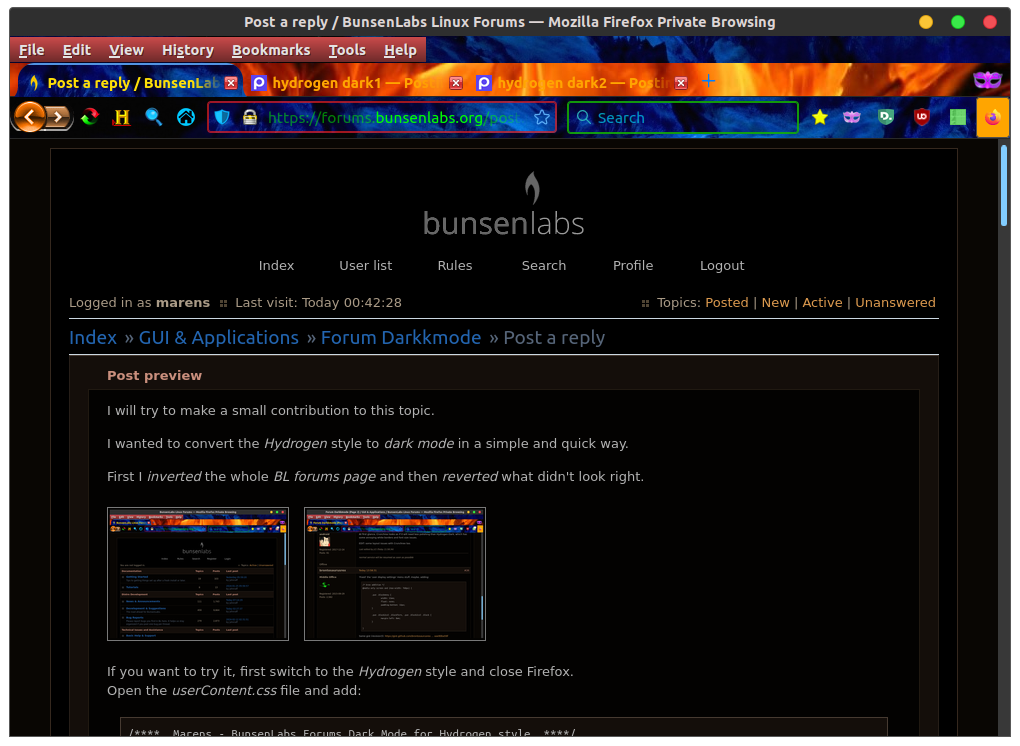Click the BunsenLabs flame logo
Screen dimensions: 1020x746
coord(532,188)
